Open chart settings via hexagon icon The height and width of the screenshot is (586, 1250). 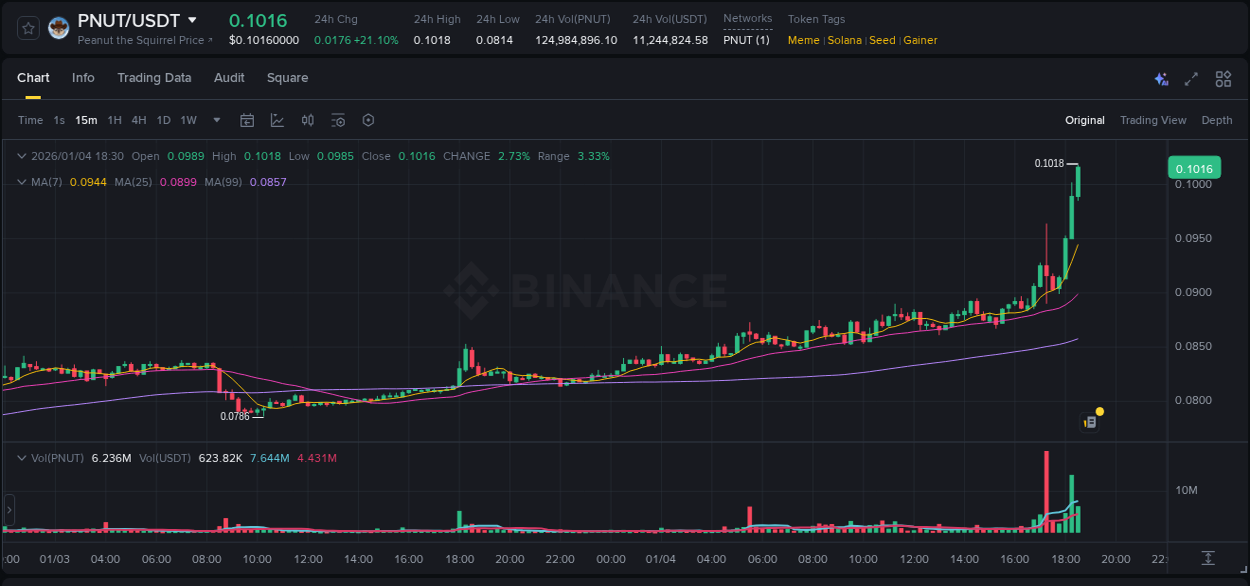[x=368, y=120]
